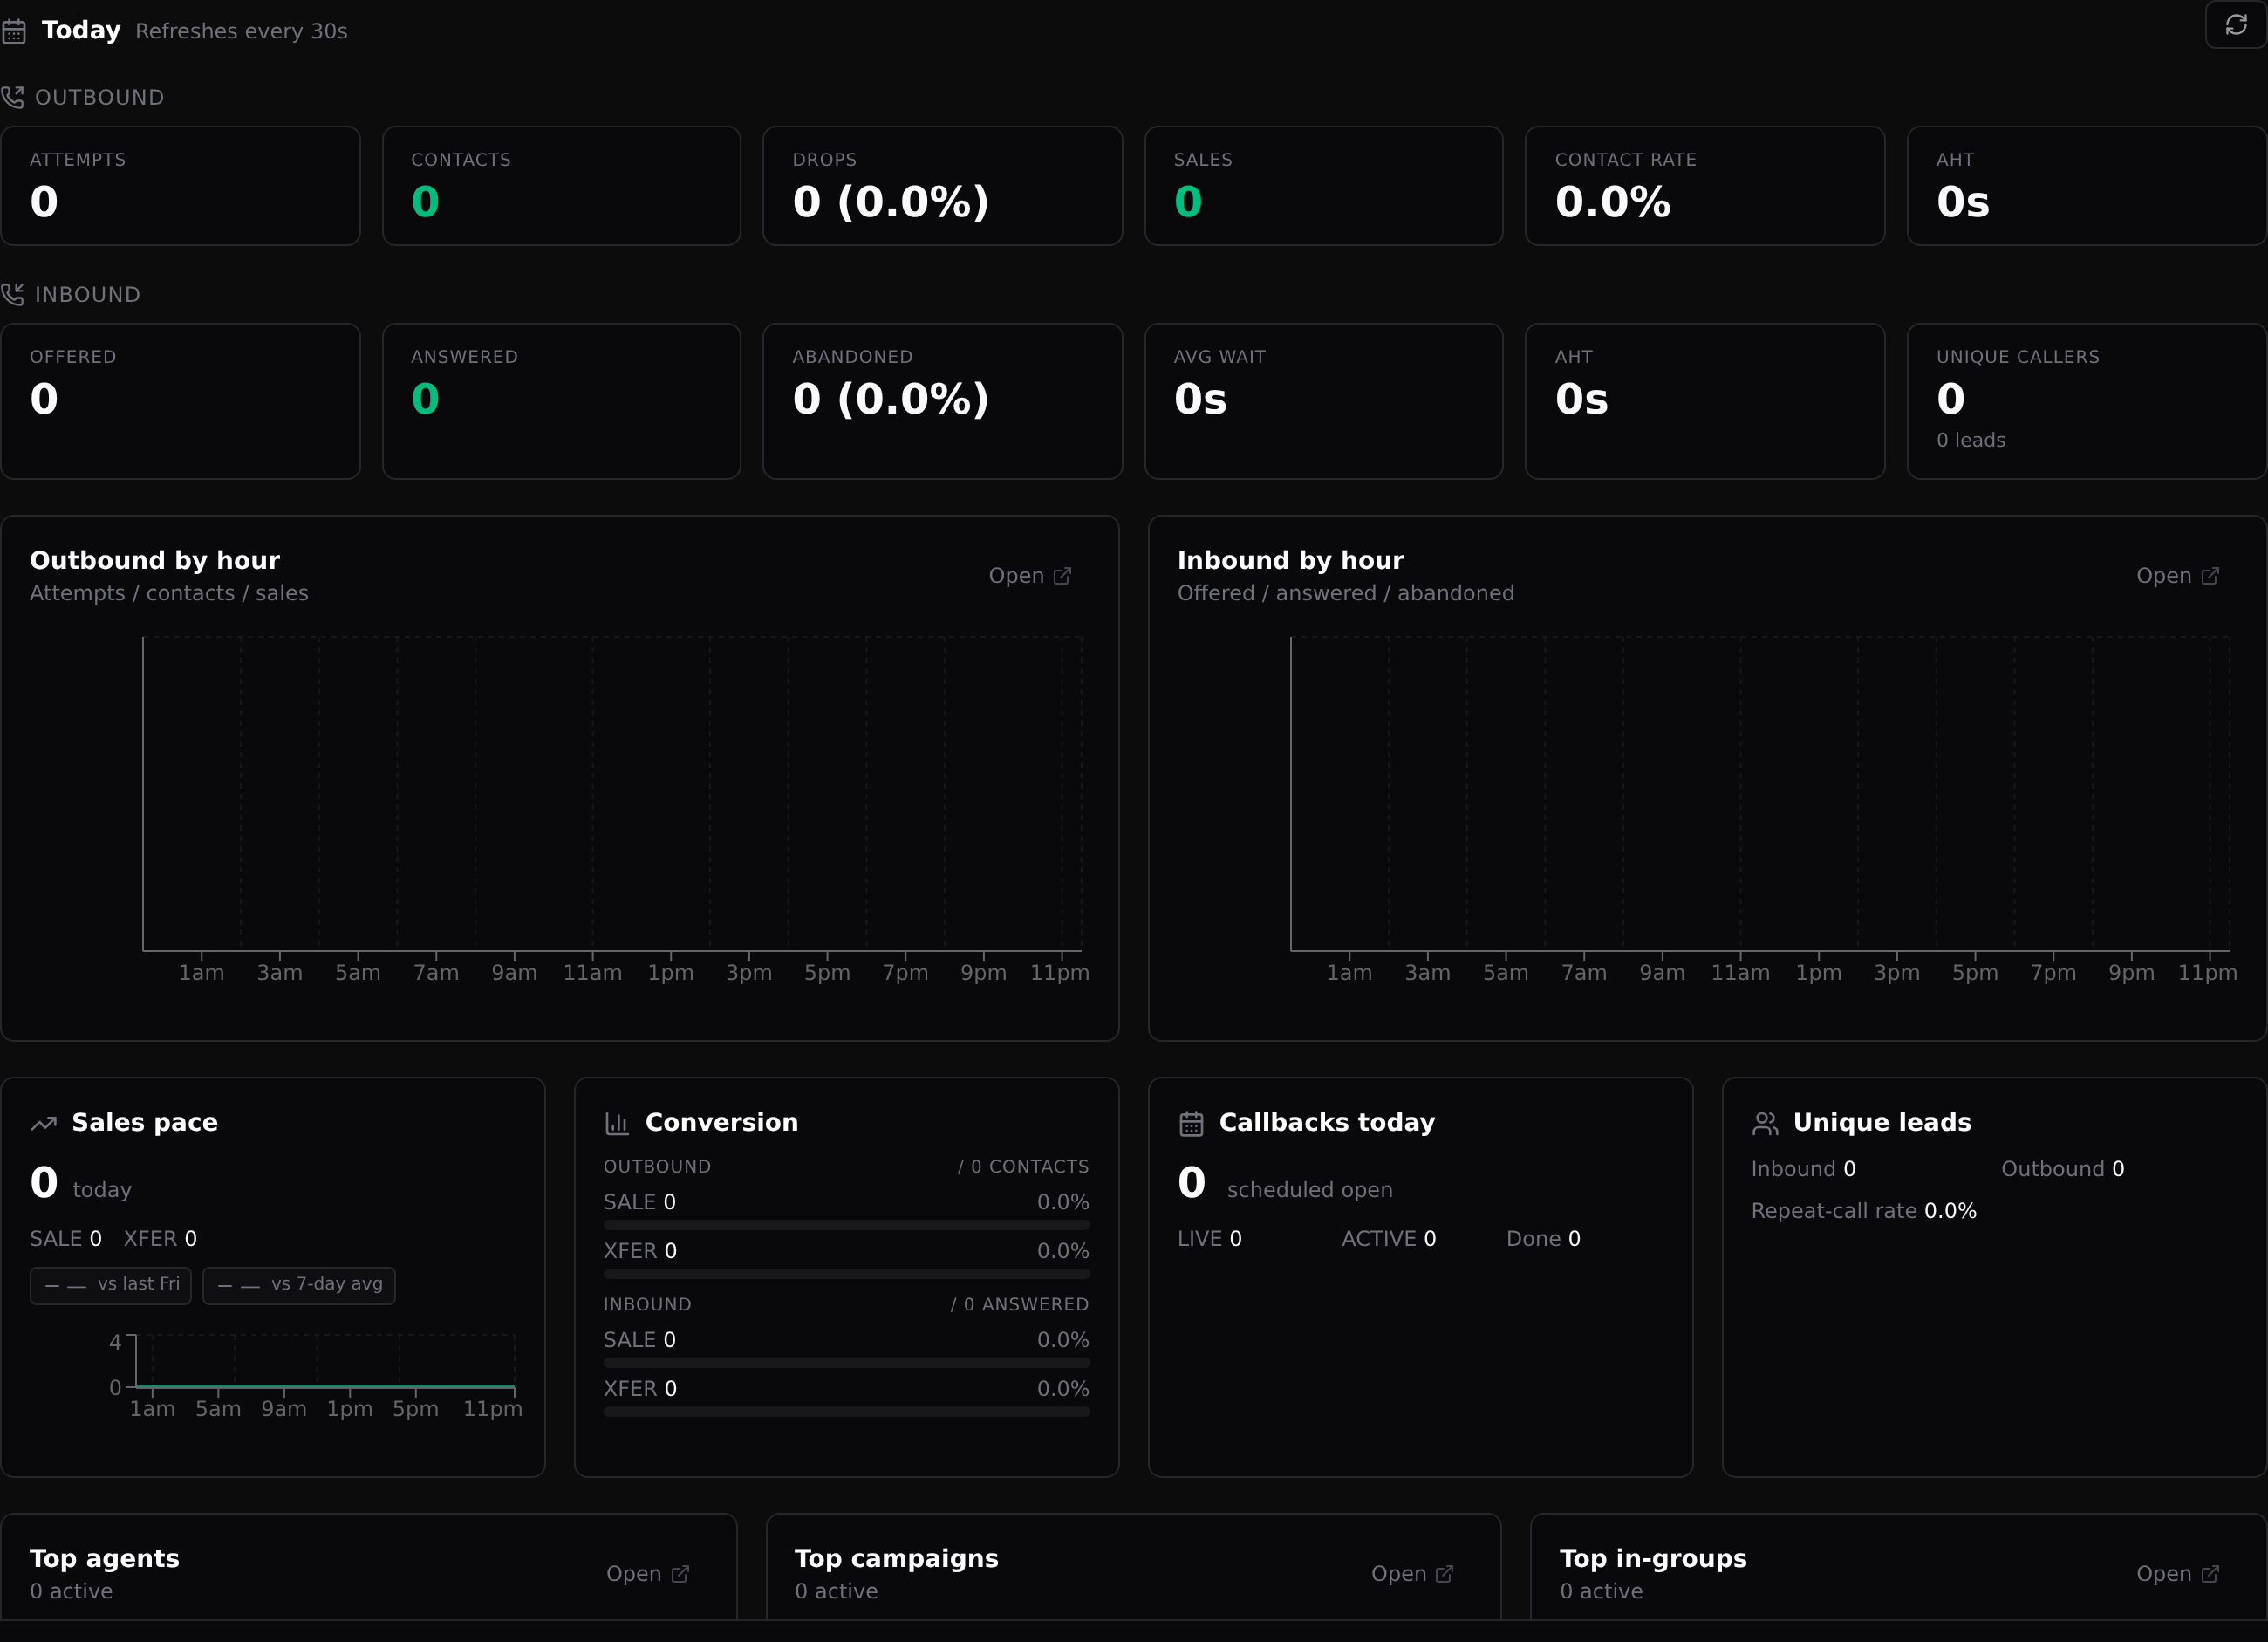Click the calendar icon beside Today
Viewport: 2268px width, 1642px height.
pyautogui.click(x=13, y=32)
